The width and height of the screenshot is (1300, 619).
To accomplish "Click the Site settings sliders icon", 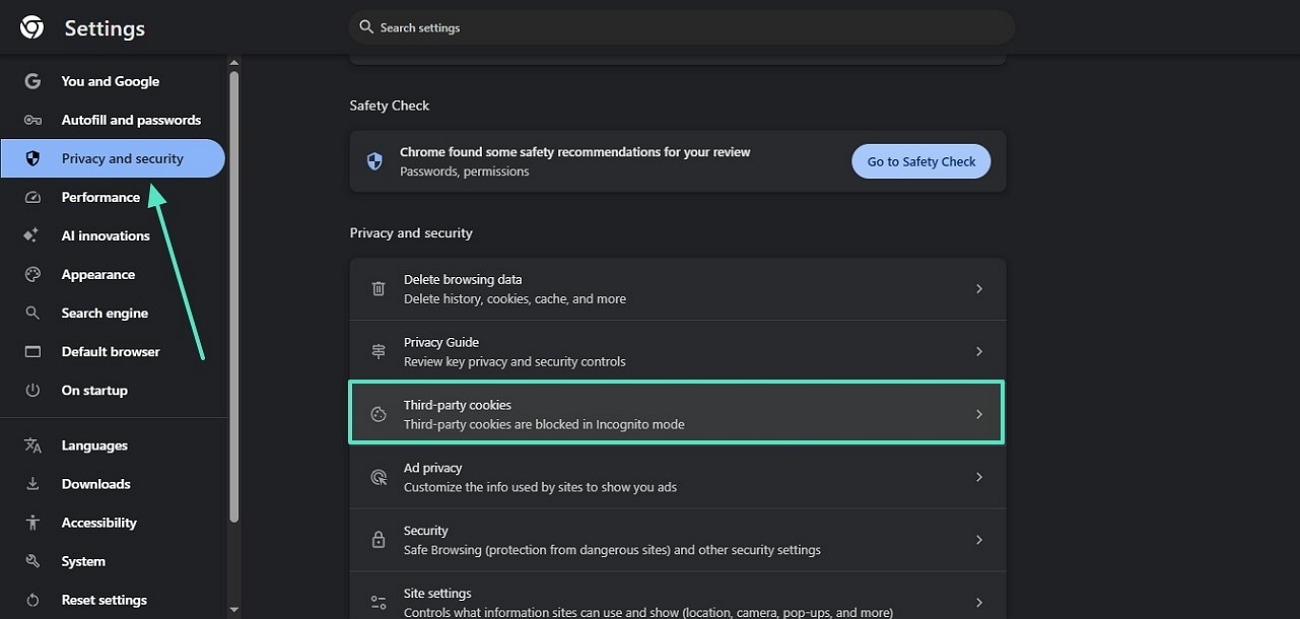I will point(378,602).
